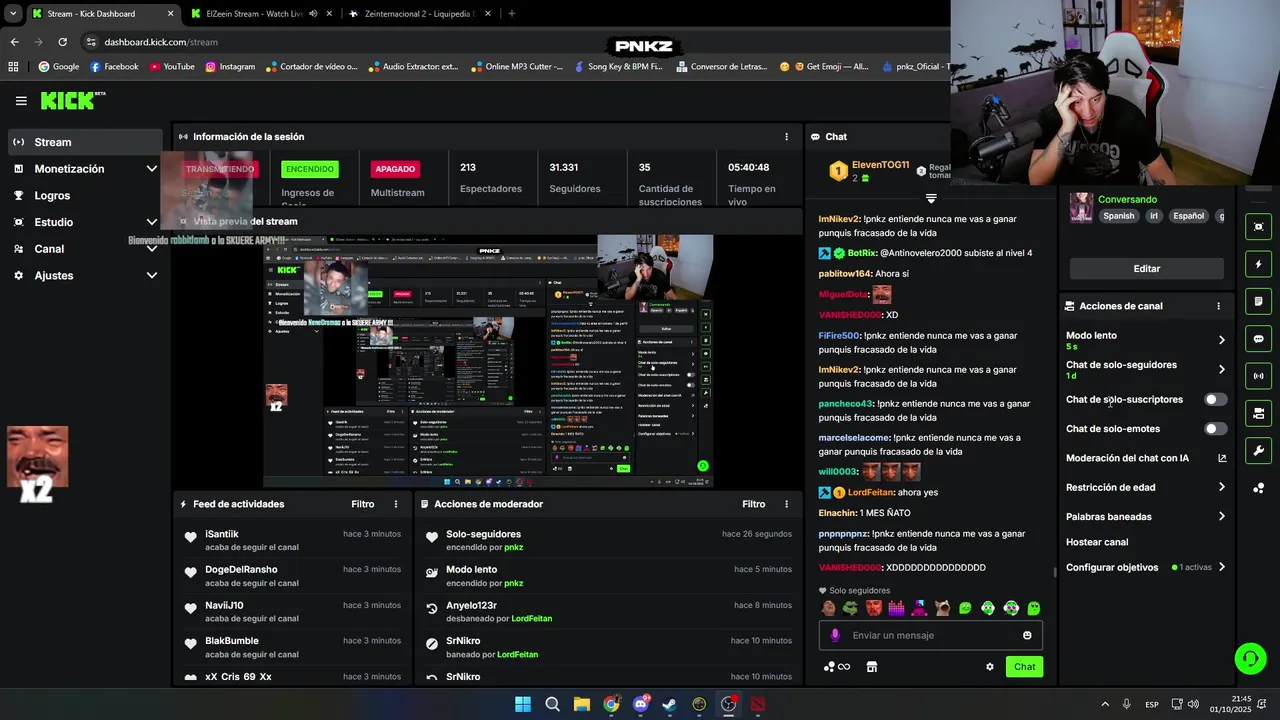This screenshot has width=1280, height=720.
Task: Open the emoji picker in message box
Action: click(x=1027, y=635)
